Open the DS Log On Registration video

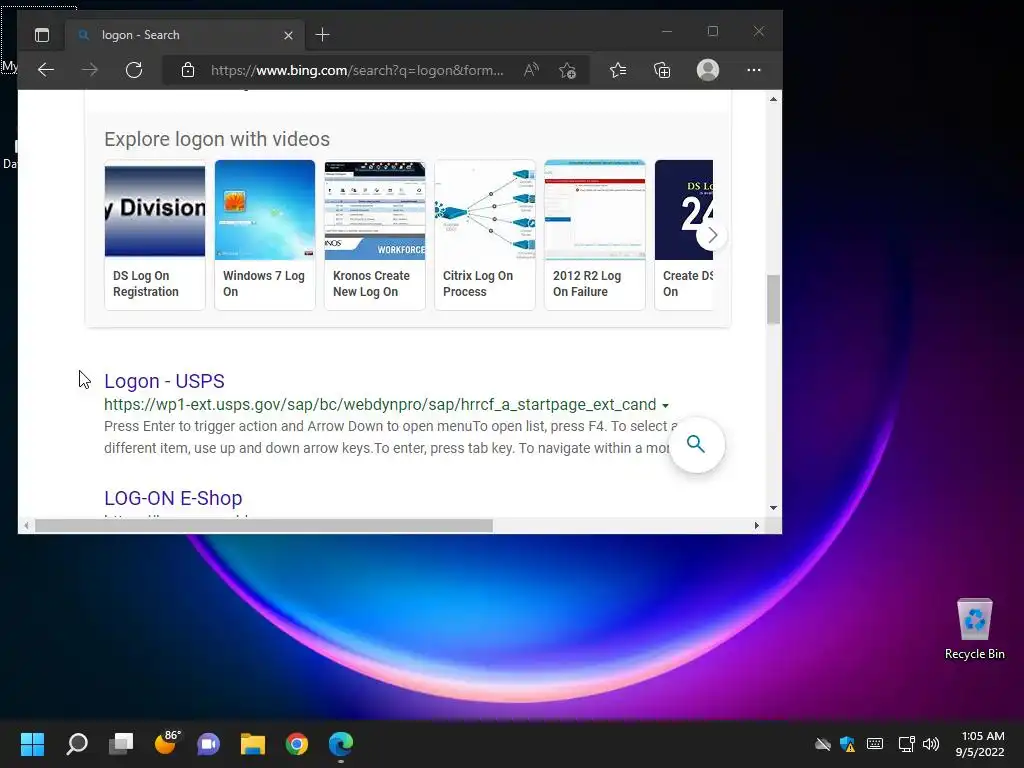tap(155, 235)
